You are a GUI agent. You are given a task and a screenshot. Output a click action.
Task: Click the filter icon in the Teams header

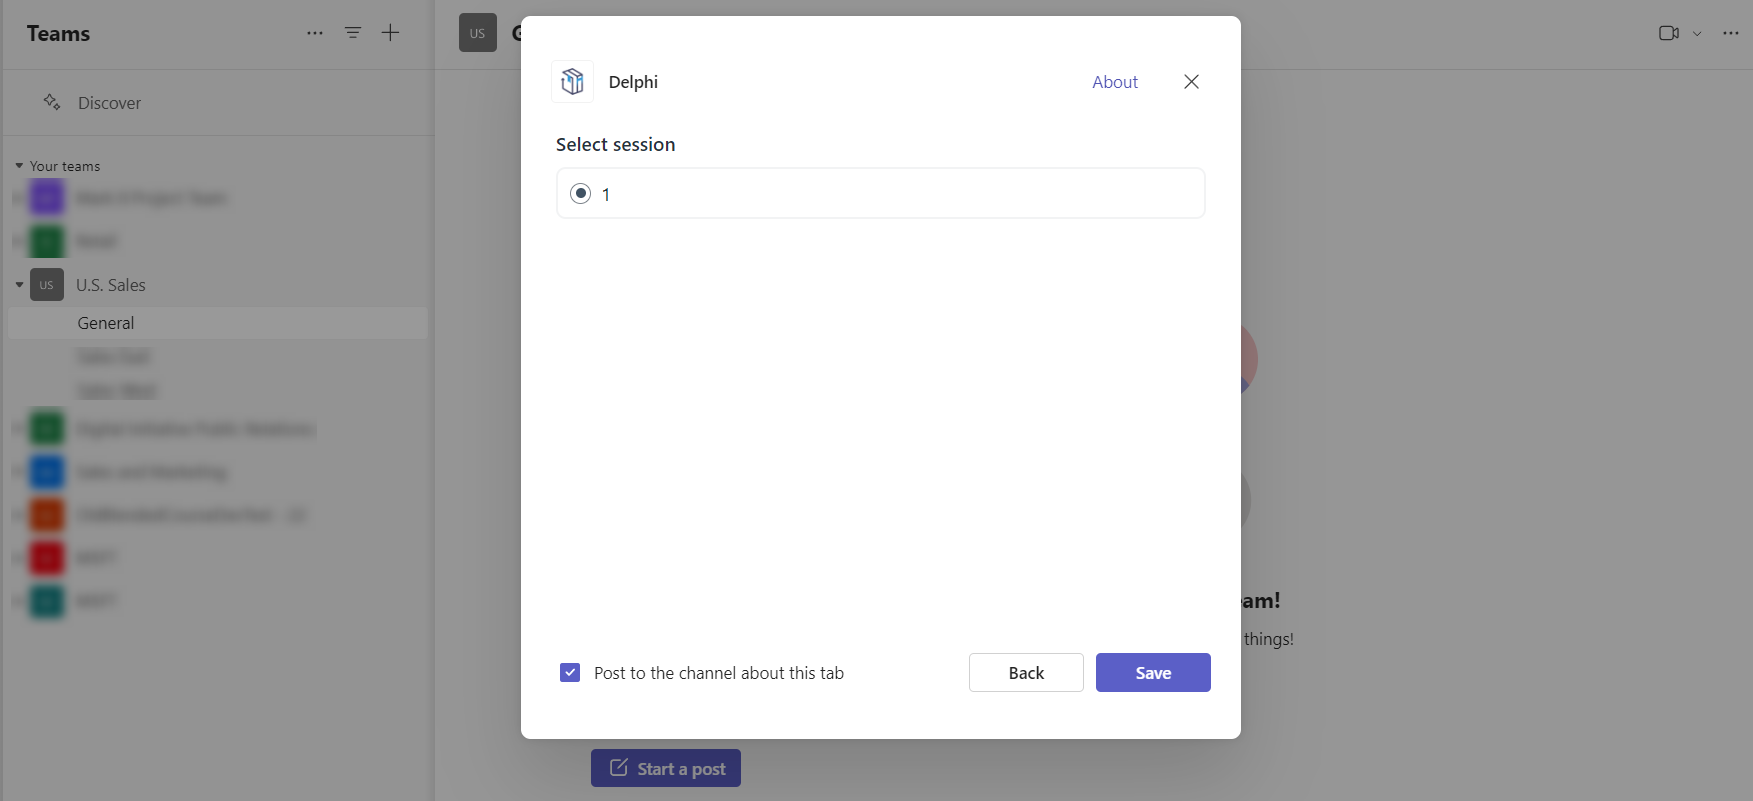(353, 32)
